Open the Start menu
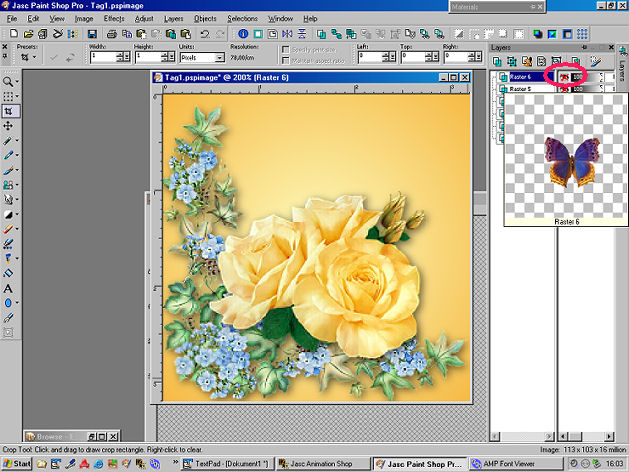 pyautogui.click(x=17, y=464)
